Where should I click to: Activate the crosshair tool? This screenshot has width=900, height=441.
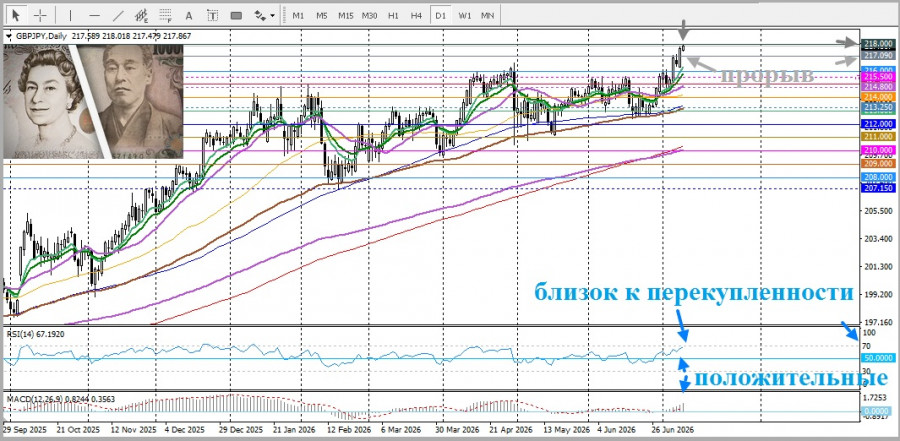coord(40,16)
